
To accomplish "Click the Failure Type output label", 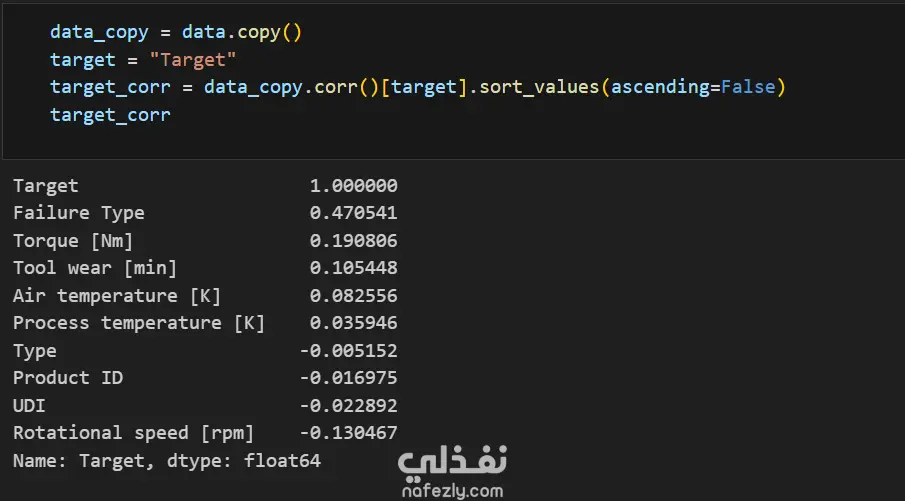I will coord(78,213).
